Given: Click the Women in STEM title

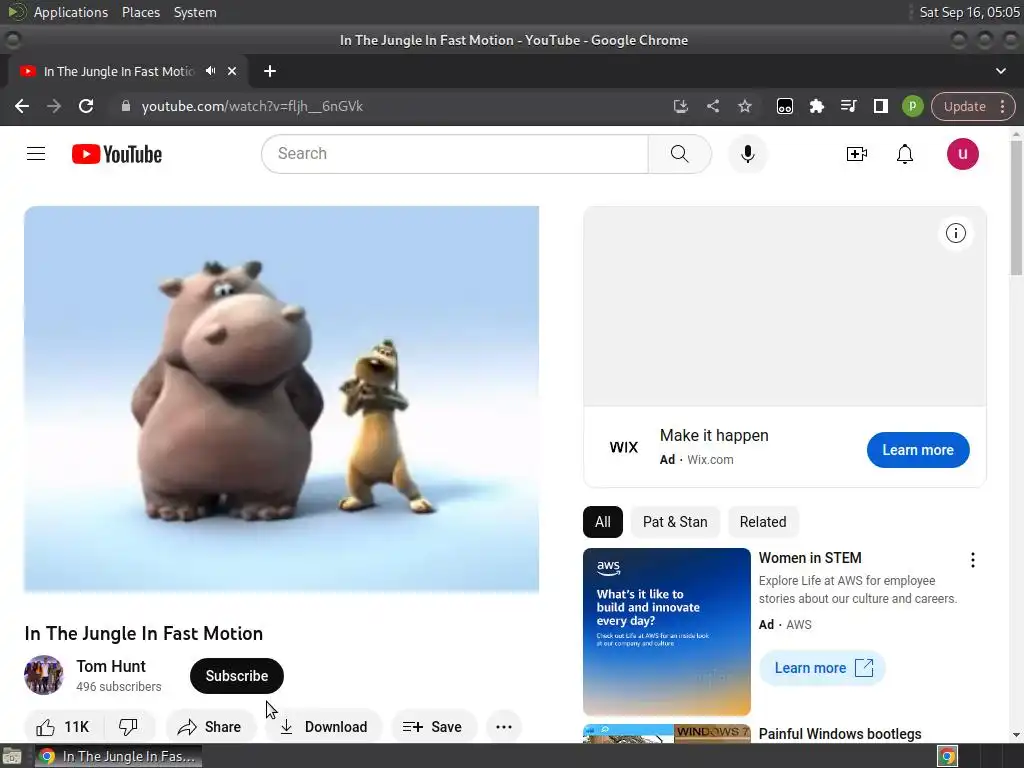Looking at the screenshot, I should point(810,558).
